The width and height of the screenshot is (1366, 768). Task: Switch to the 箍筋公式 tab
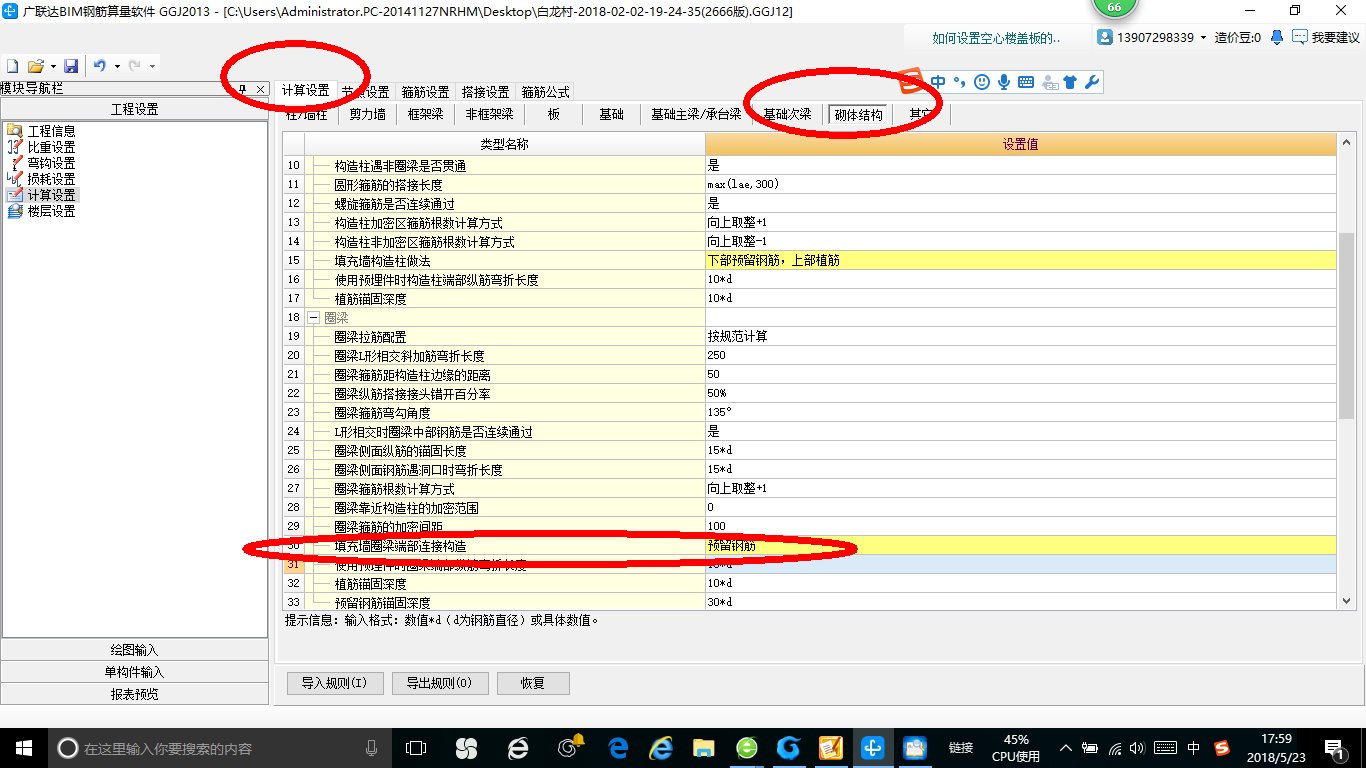(x=546, y=92)
